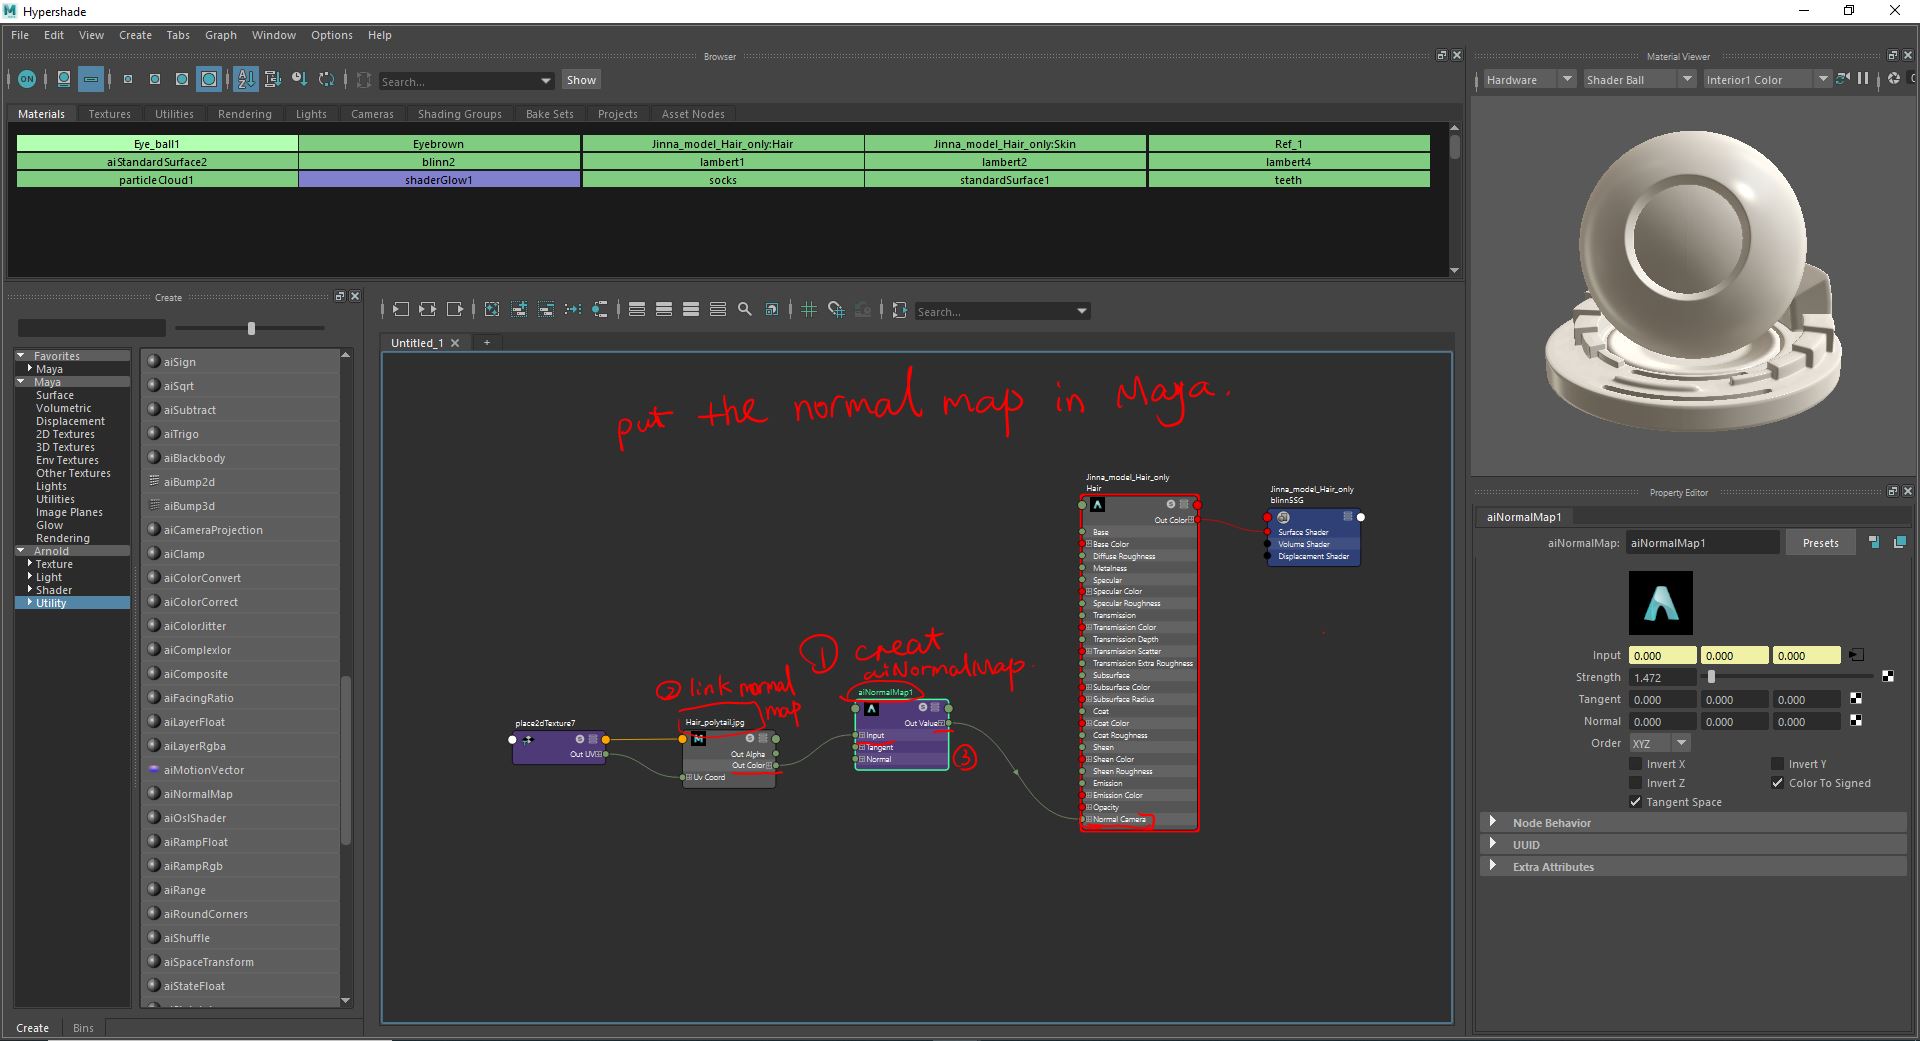Choose the small swatches size icon
This screenshot has width=1920, height=1041.
128,79
